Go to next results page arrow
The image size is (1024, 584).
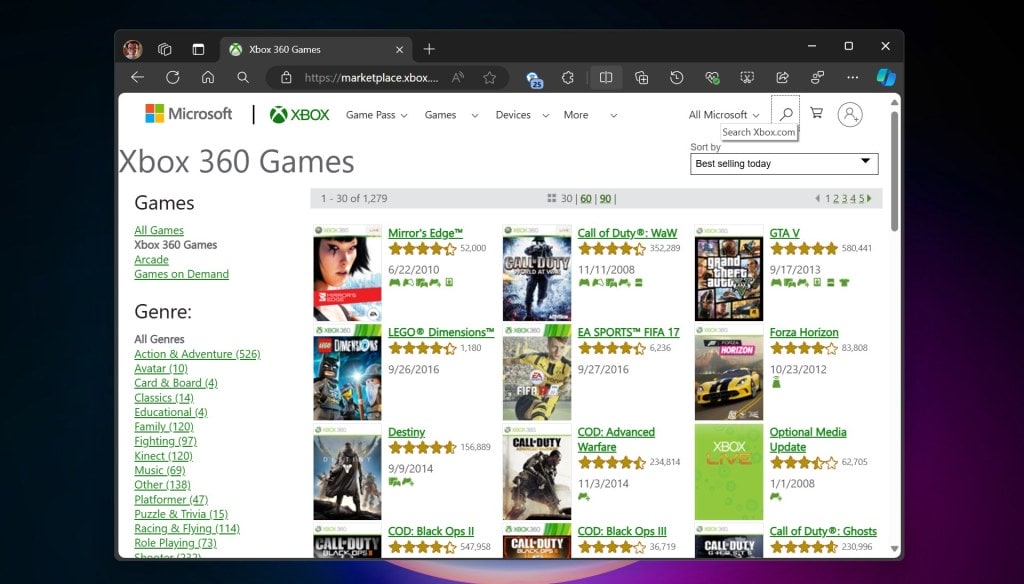[x=869, y=198]
